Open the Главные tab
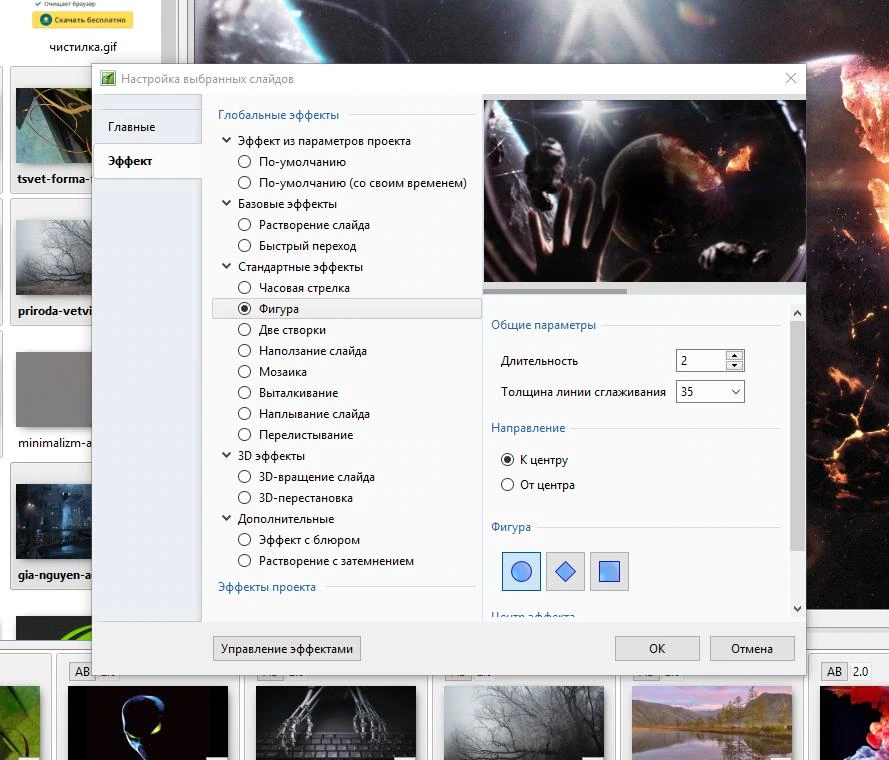This screenshot has width=889, height=760. point(146,126)
